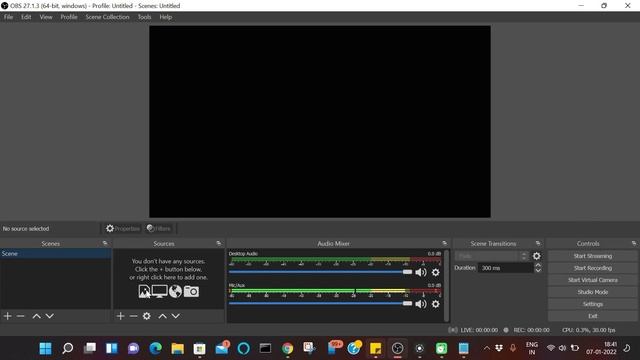Mute Desktop Audio speaker icon
The width and height of the screenshot is (640, 360).
coord(421,272)
